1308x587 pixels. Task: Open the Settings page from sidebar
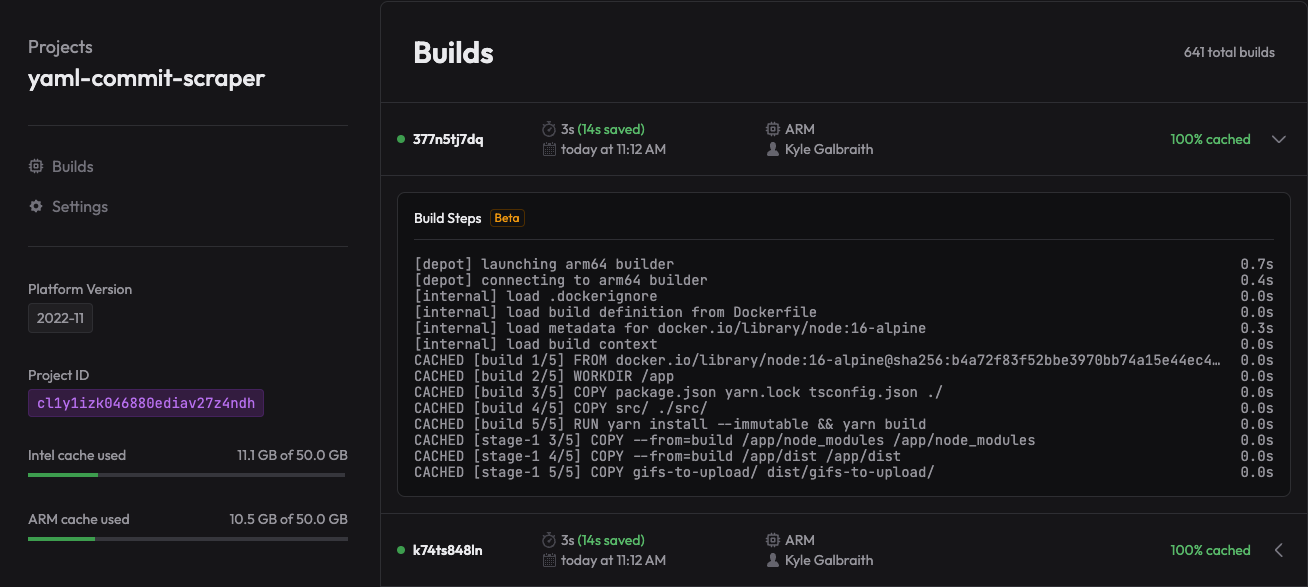click(79, 207)
